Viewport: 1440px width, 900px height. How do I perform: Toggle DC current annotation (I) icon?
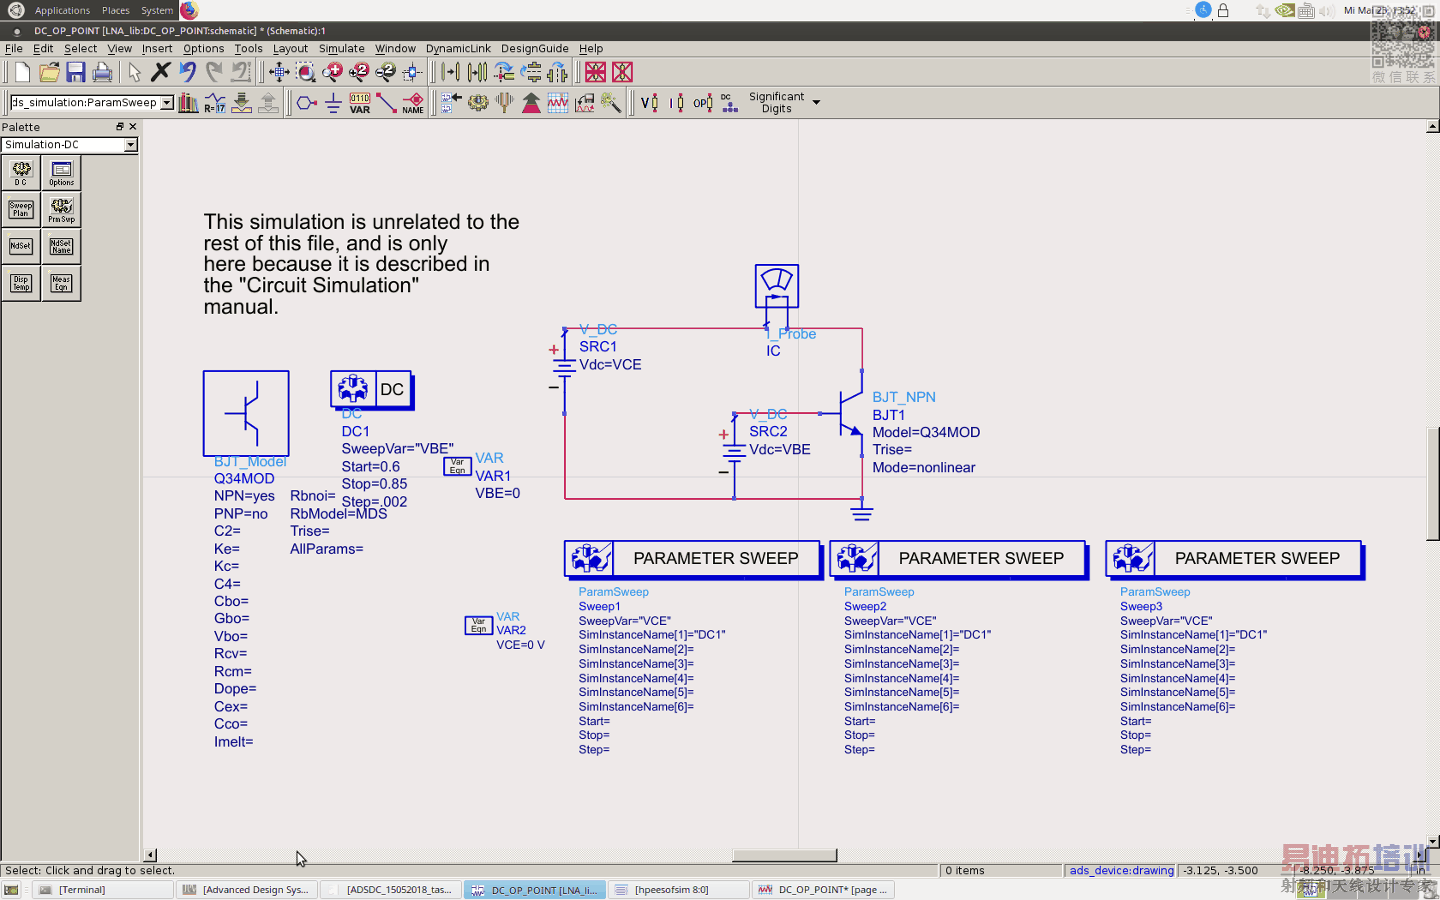click(x=677, y=102)
